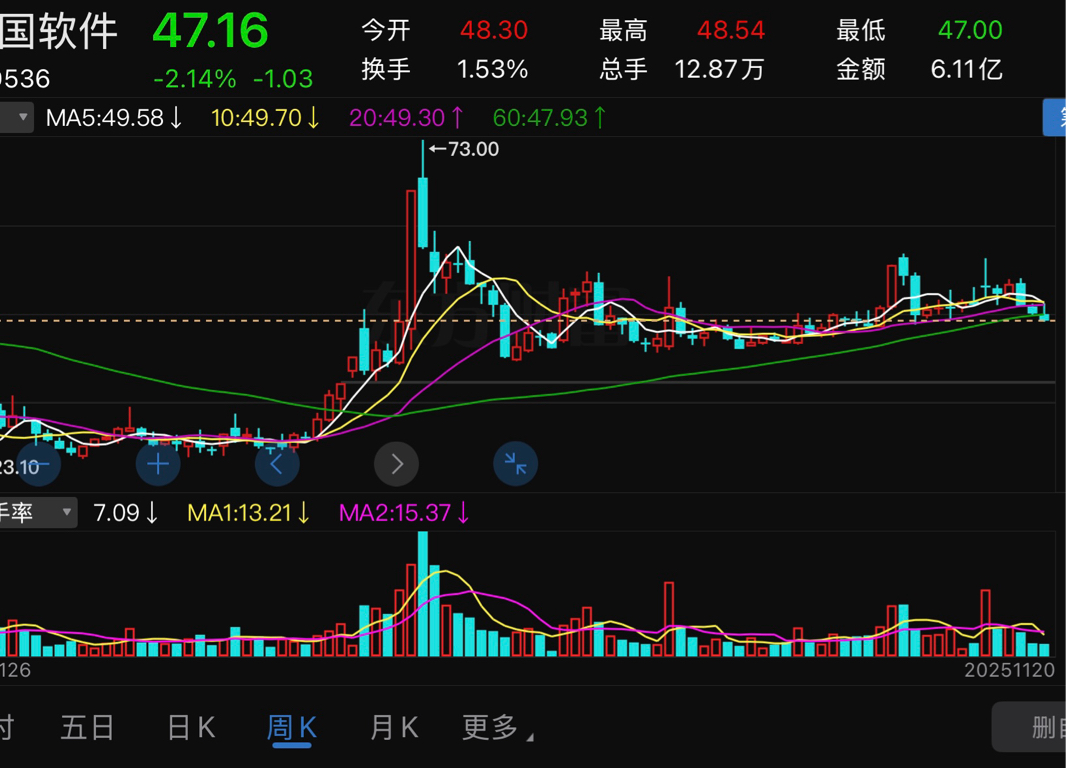Click the 今开 48.30 opening price

tap(445, 30)
